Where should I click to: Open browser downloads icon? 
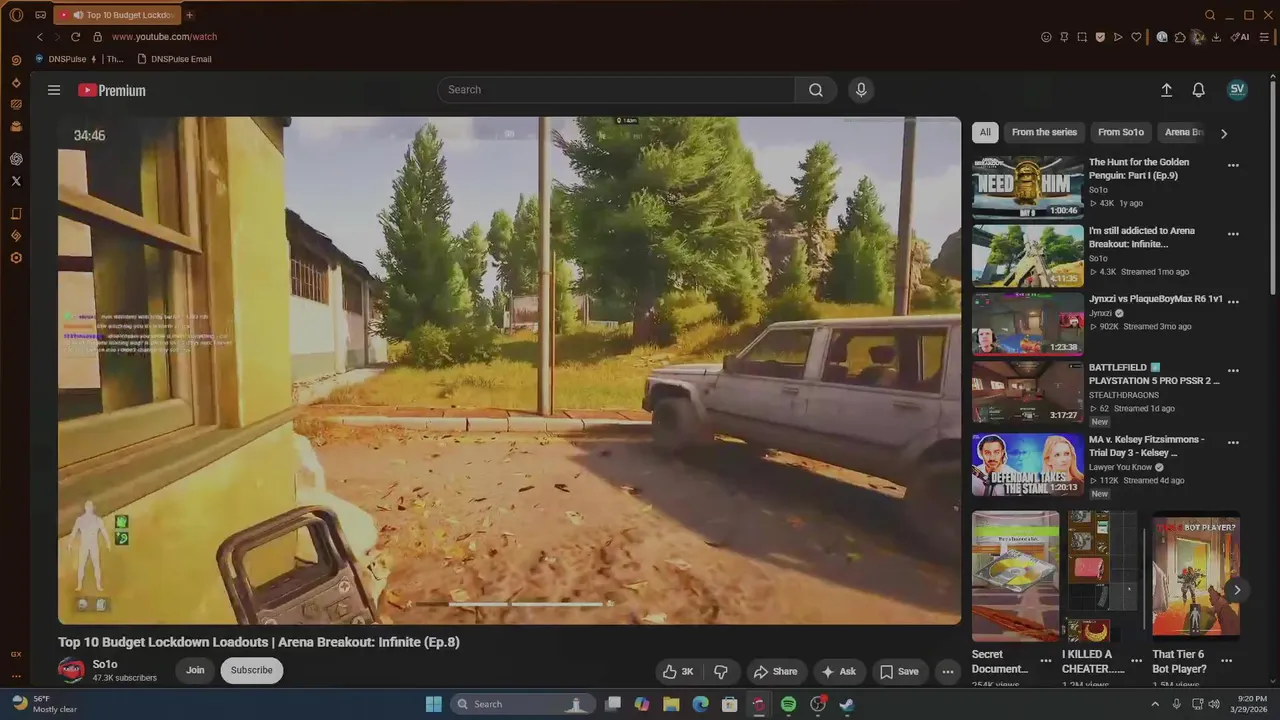point(1216,37)
